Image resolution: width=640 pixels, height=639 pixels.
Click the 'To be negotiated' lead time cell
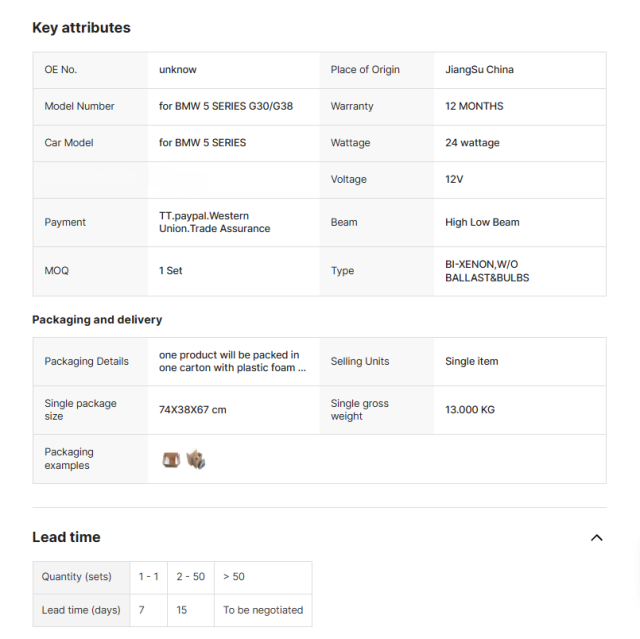(x=263, y=610)
